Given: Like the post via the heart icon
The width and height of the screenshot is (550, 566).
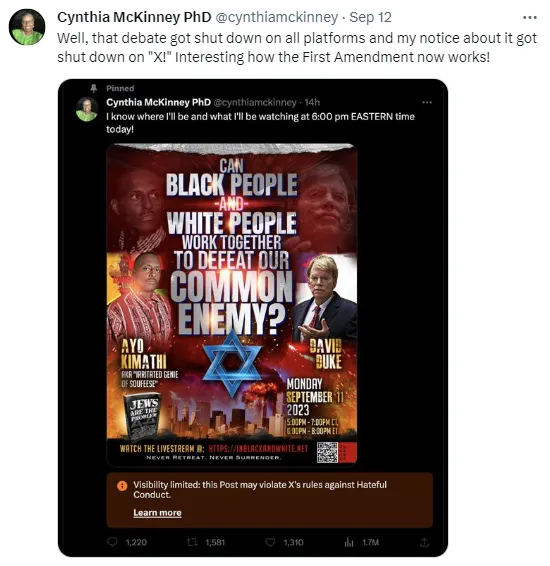Looking at the screenshot, I should pos(270,542).
